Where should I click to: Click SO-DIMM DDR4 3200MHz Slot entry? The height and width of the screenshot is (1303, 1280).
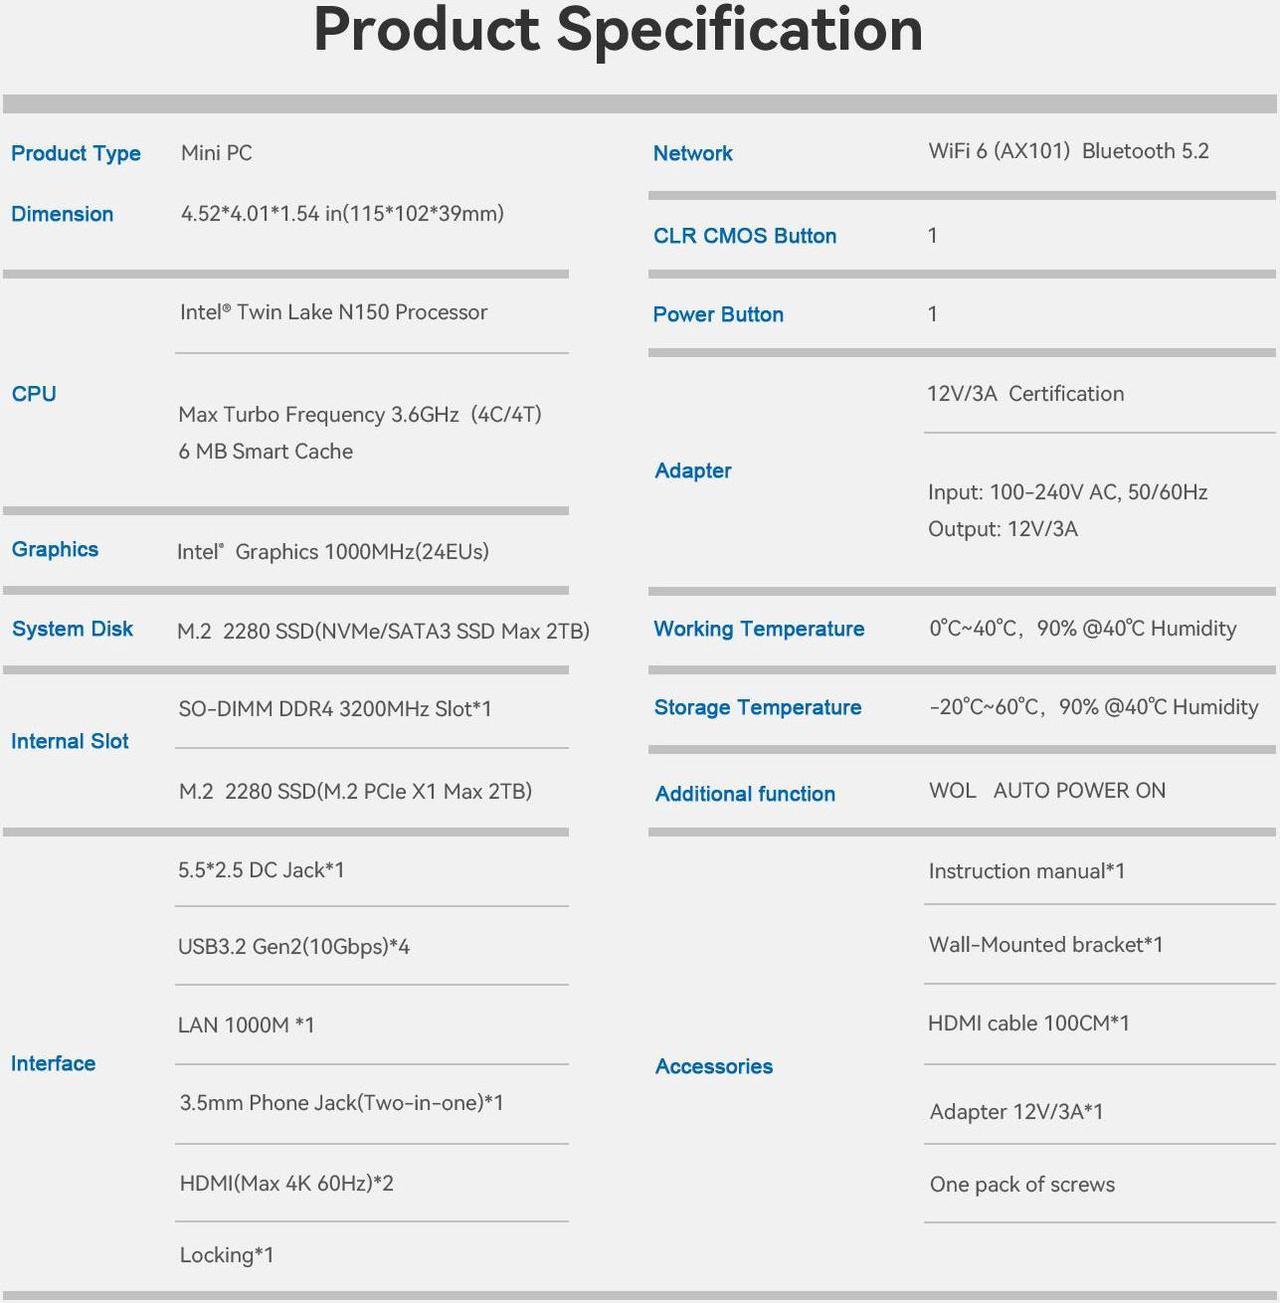335,709
